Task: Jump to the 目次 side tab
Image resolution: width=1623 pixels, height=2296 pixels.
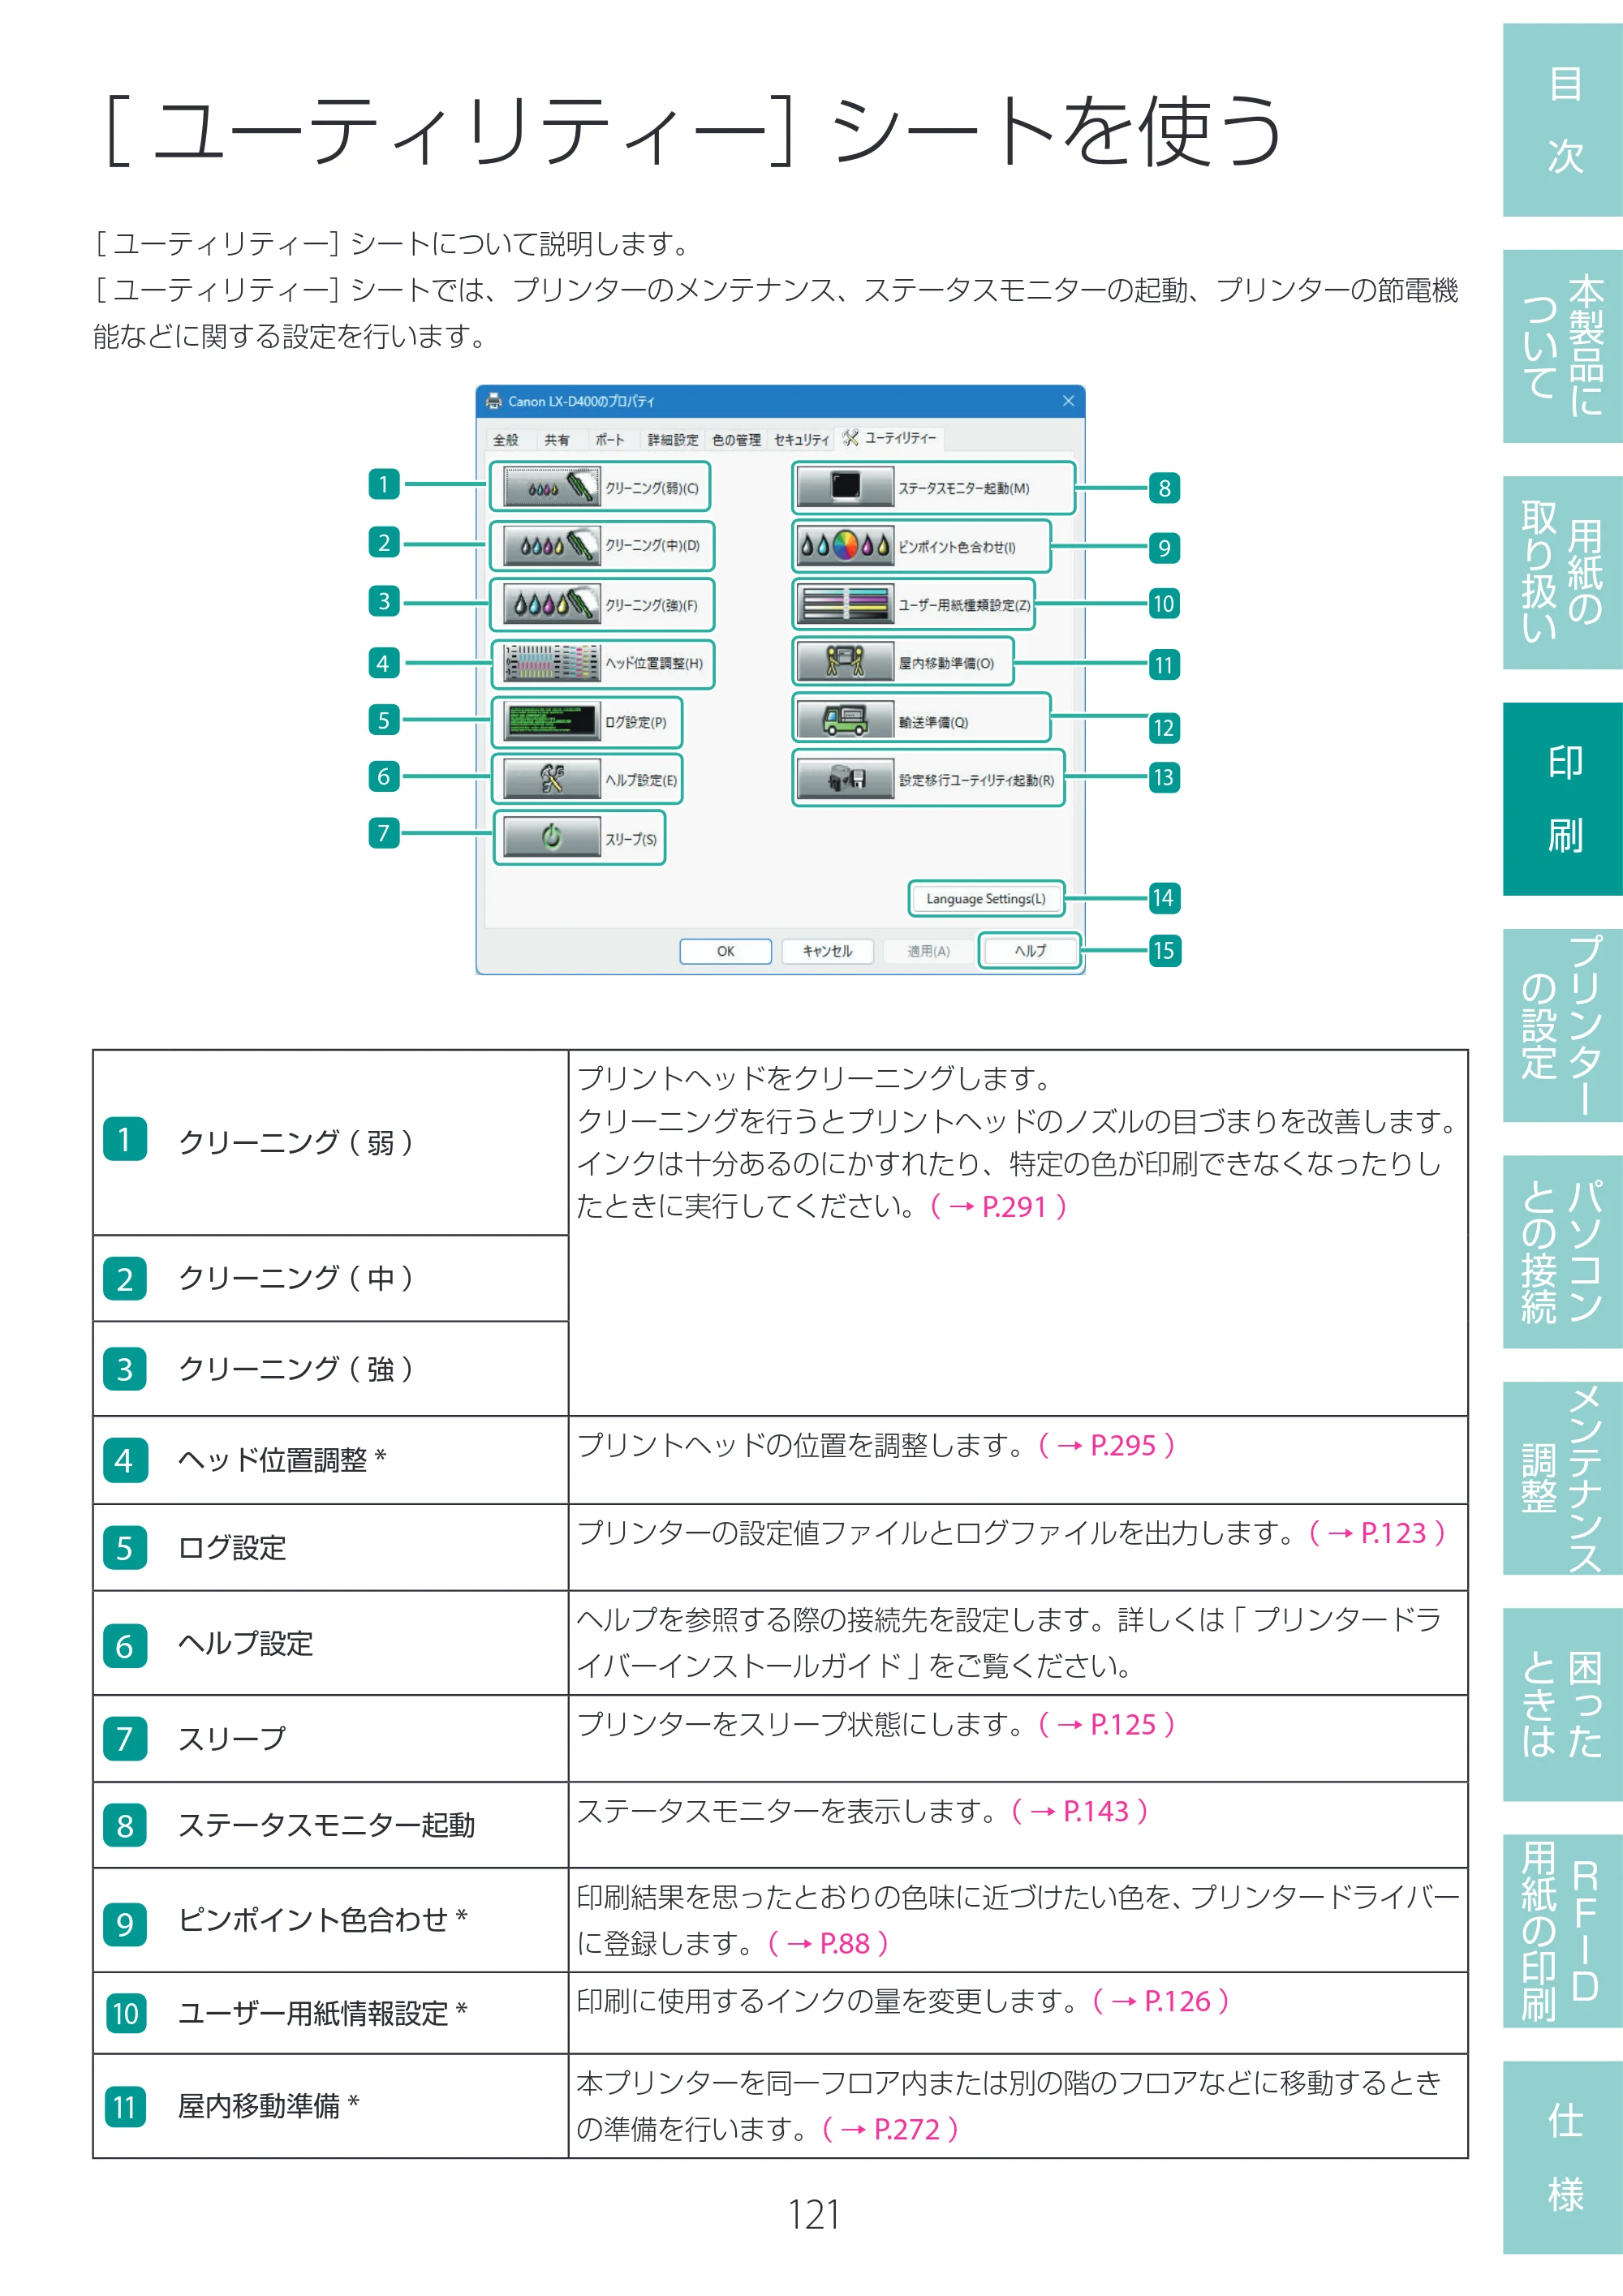Action: [x=1563, y=120]
